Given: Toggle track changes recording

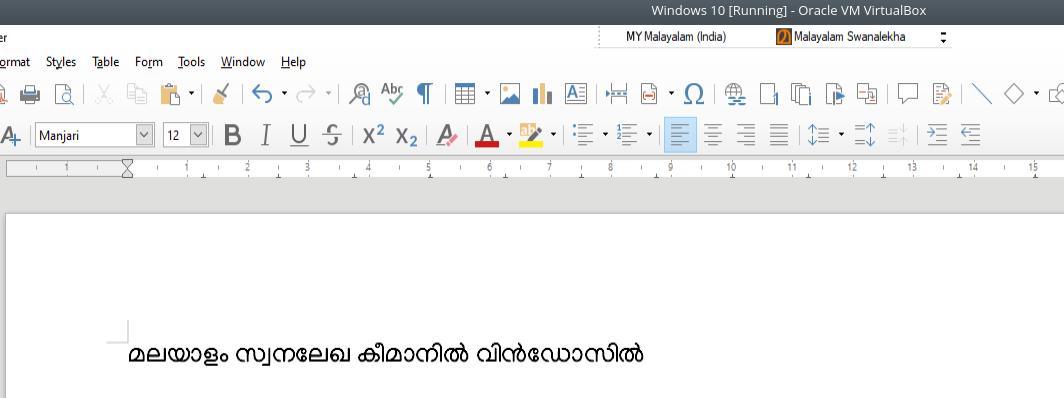Looking at the screenshot, I should tap(942, 94).
